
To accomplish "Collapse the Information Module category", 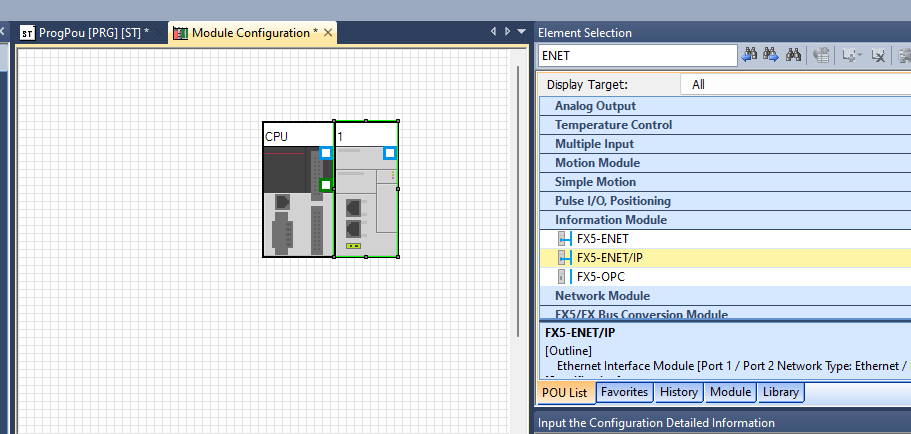I will (610, 220).
